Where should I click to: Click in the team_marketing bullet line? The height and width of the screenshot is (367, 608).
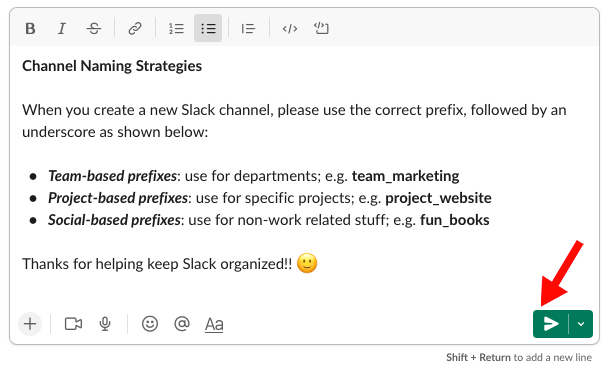point(254,176)
